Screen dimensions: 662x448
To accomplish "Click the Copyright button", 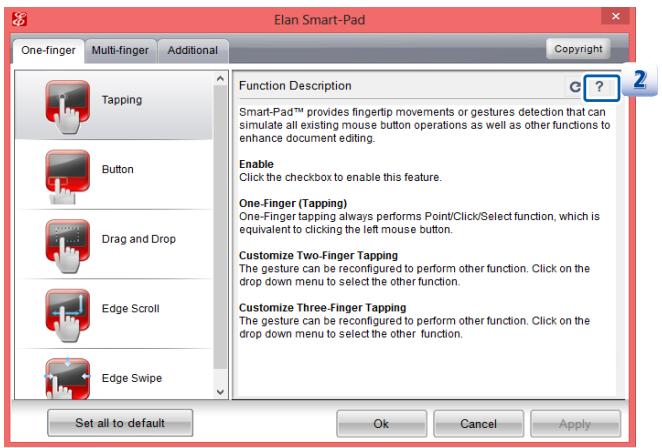I will pyautogui.click(x=578, y=49).
